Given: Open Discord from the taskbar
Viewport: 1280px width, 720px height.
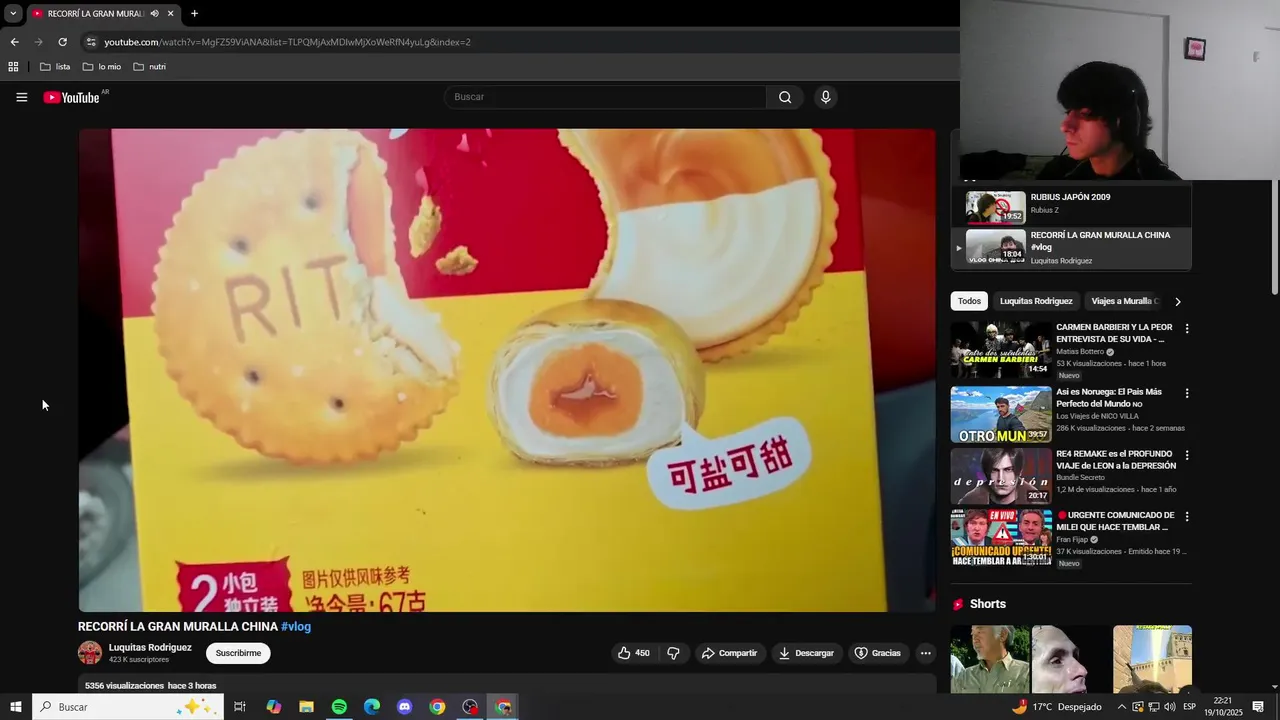Looking at the screenshot, I should click(x=405, y=707).
